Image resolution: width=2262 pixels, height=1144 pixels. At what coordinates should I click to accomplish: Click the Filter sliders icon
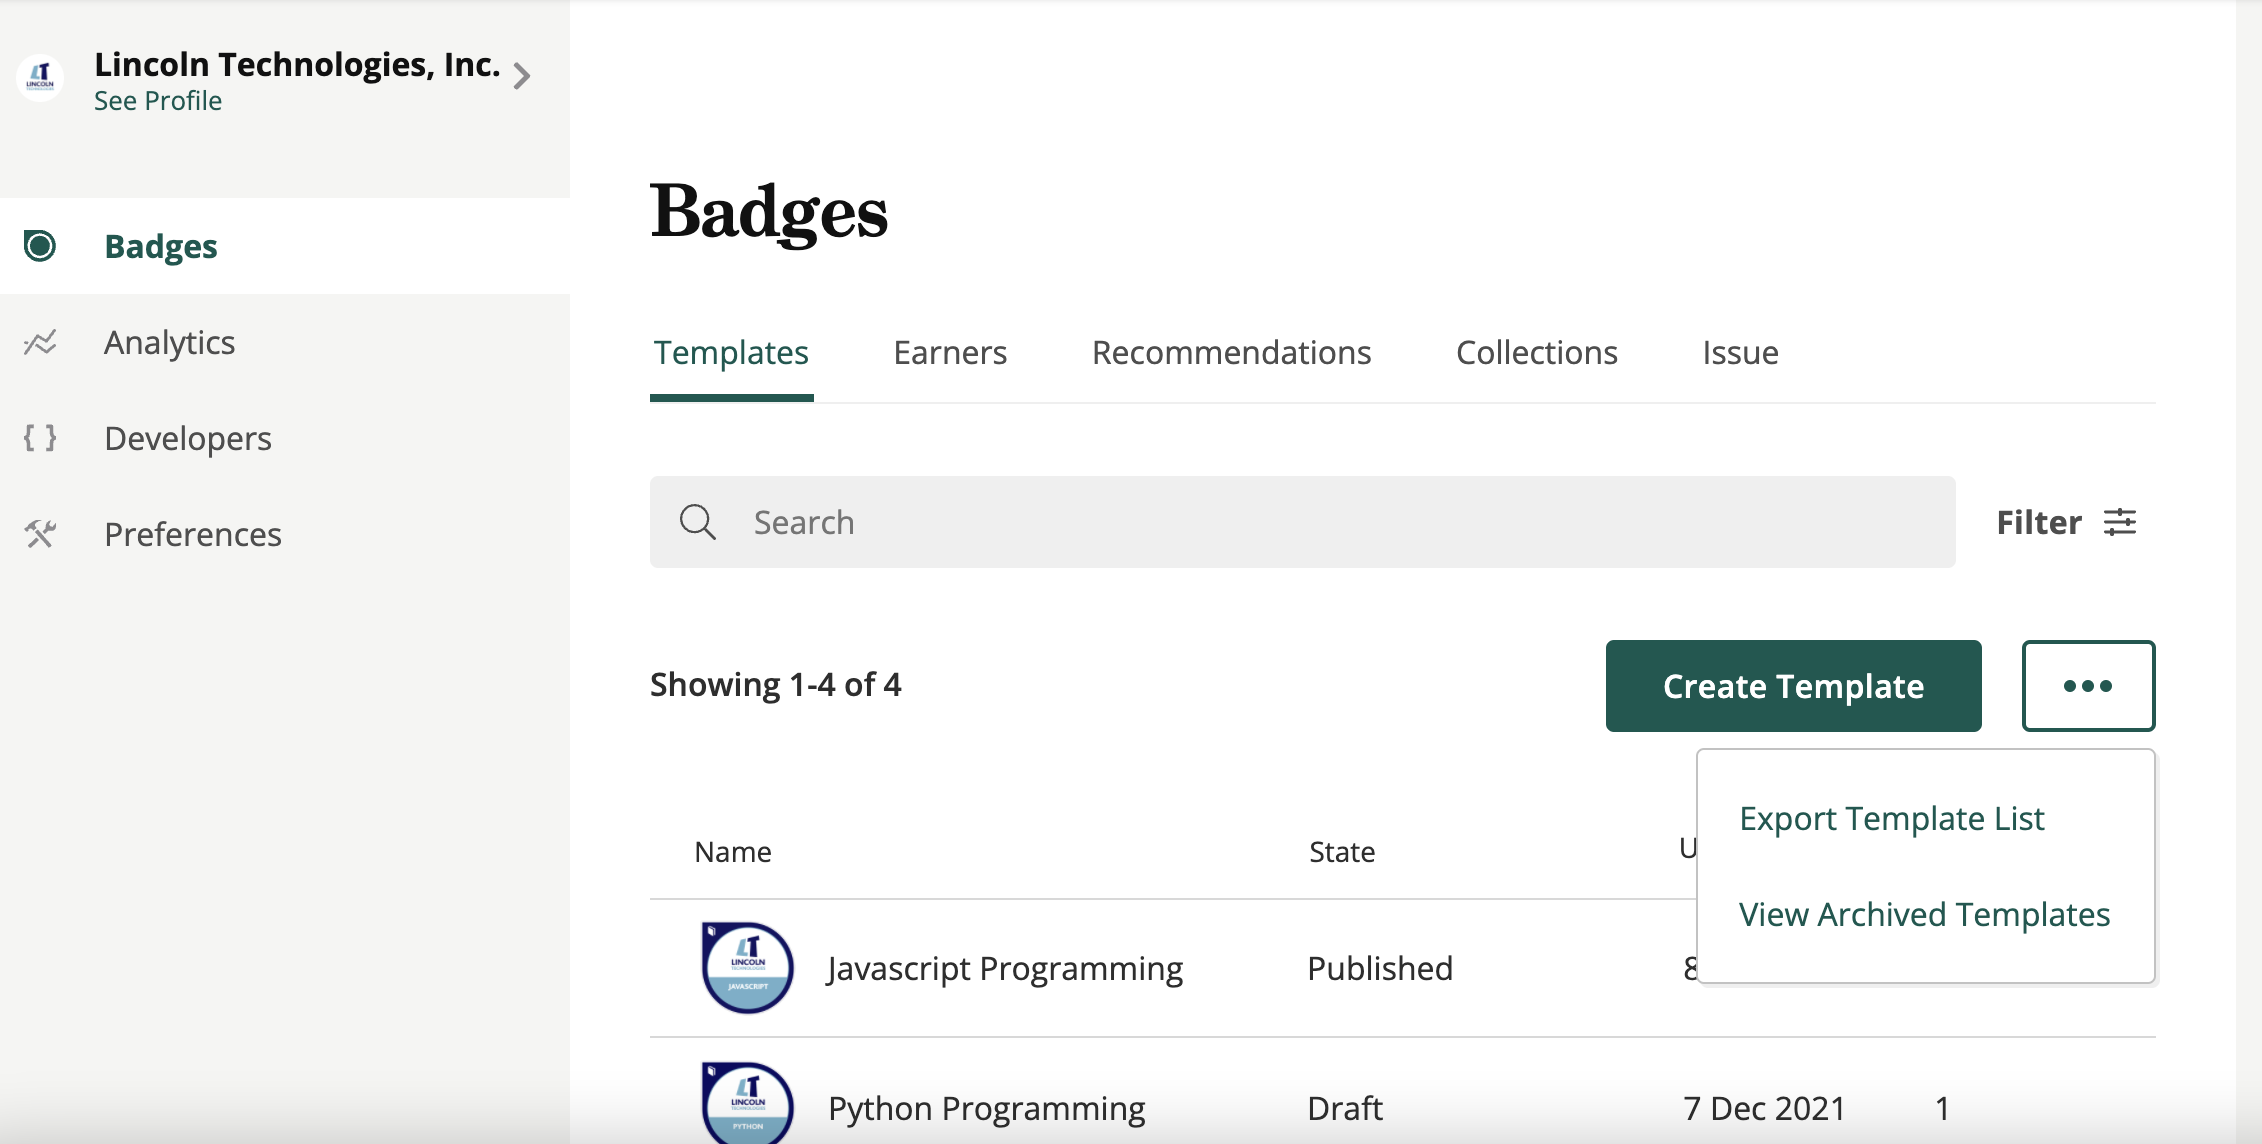point(2119,522)
